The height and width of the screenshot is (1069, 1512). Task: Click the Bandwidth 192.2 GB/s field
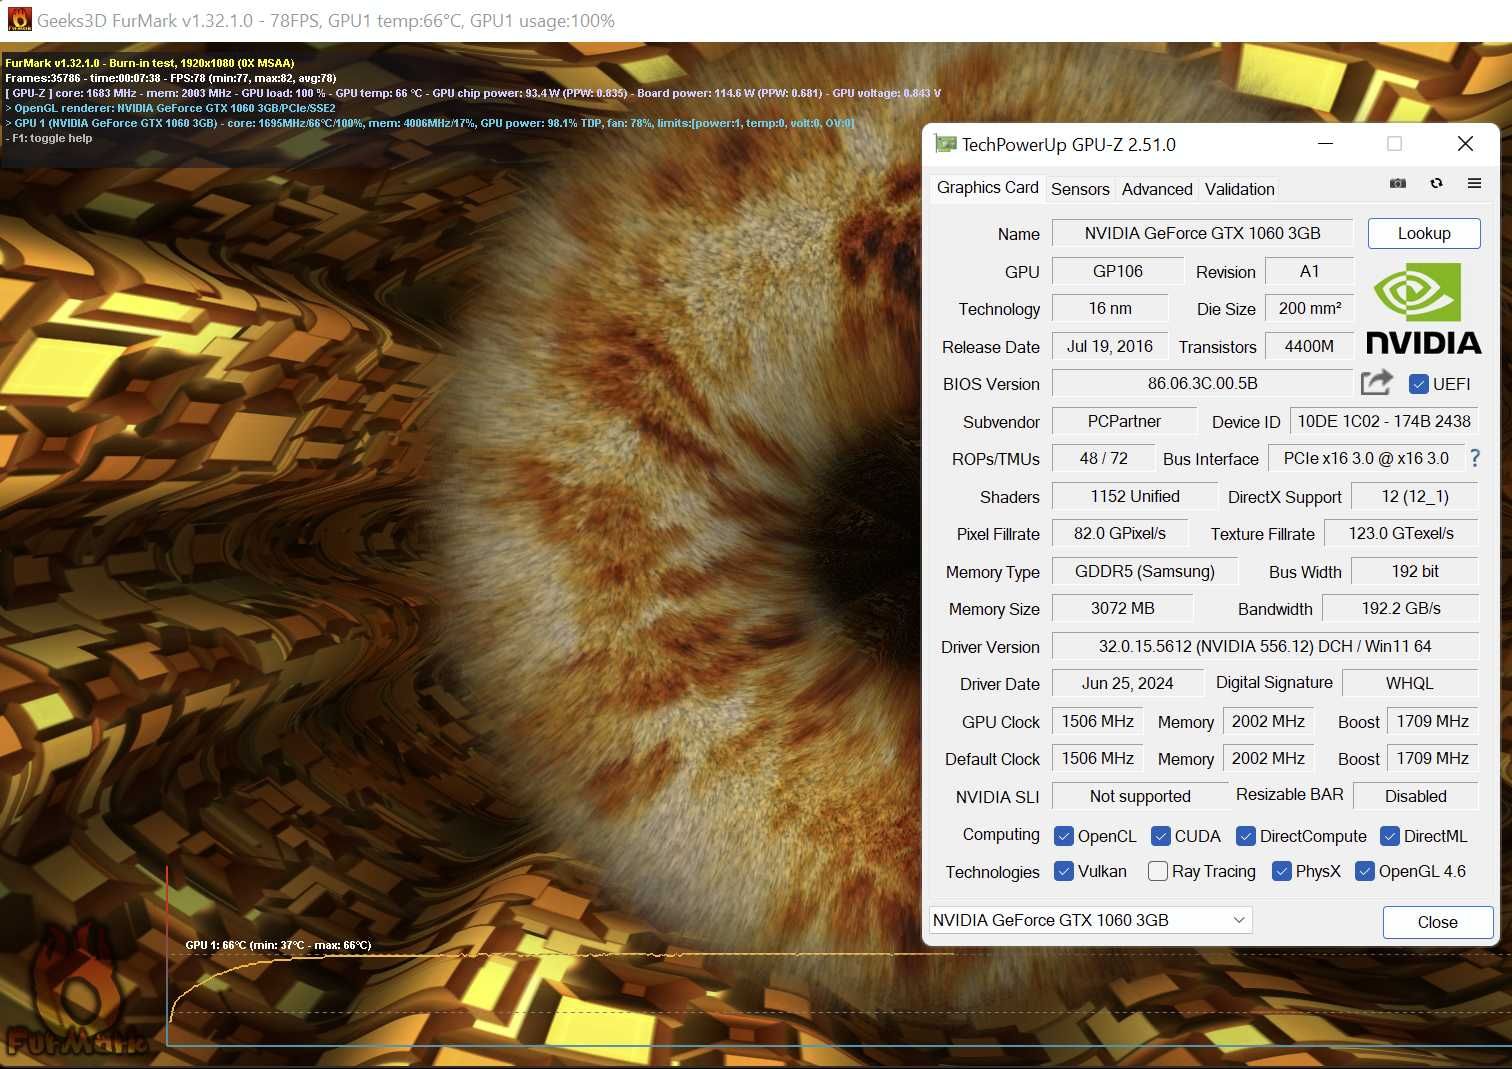[x=1401, y=608]
